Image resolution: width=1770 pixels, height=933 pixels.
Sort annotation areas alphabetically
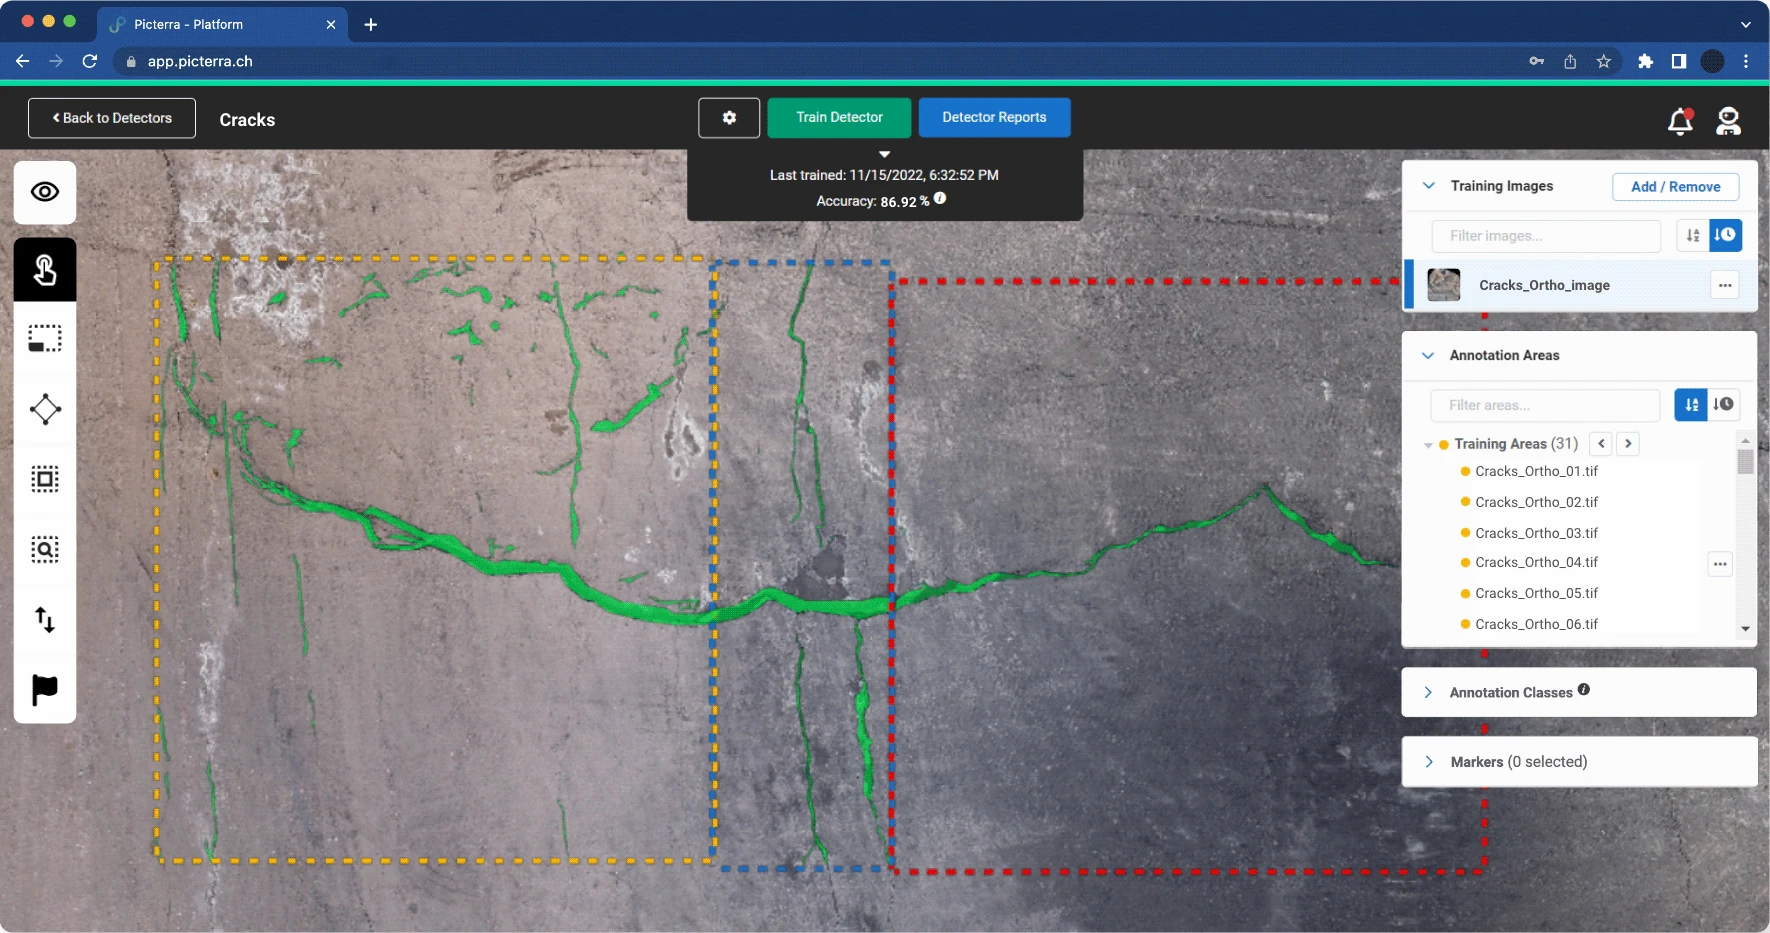(x=1691, y=405)
